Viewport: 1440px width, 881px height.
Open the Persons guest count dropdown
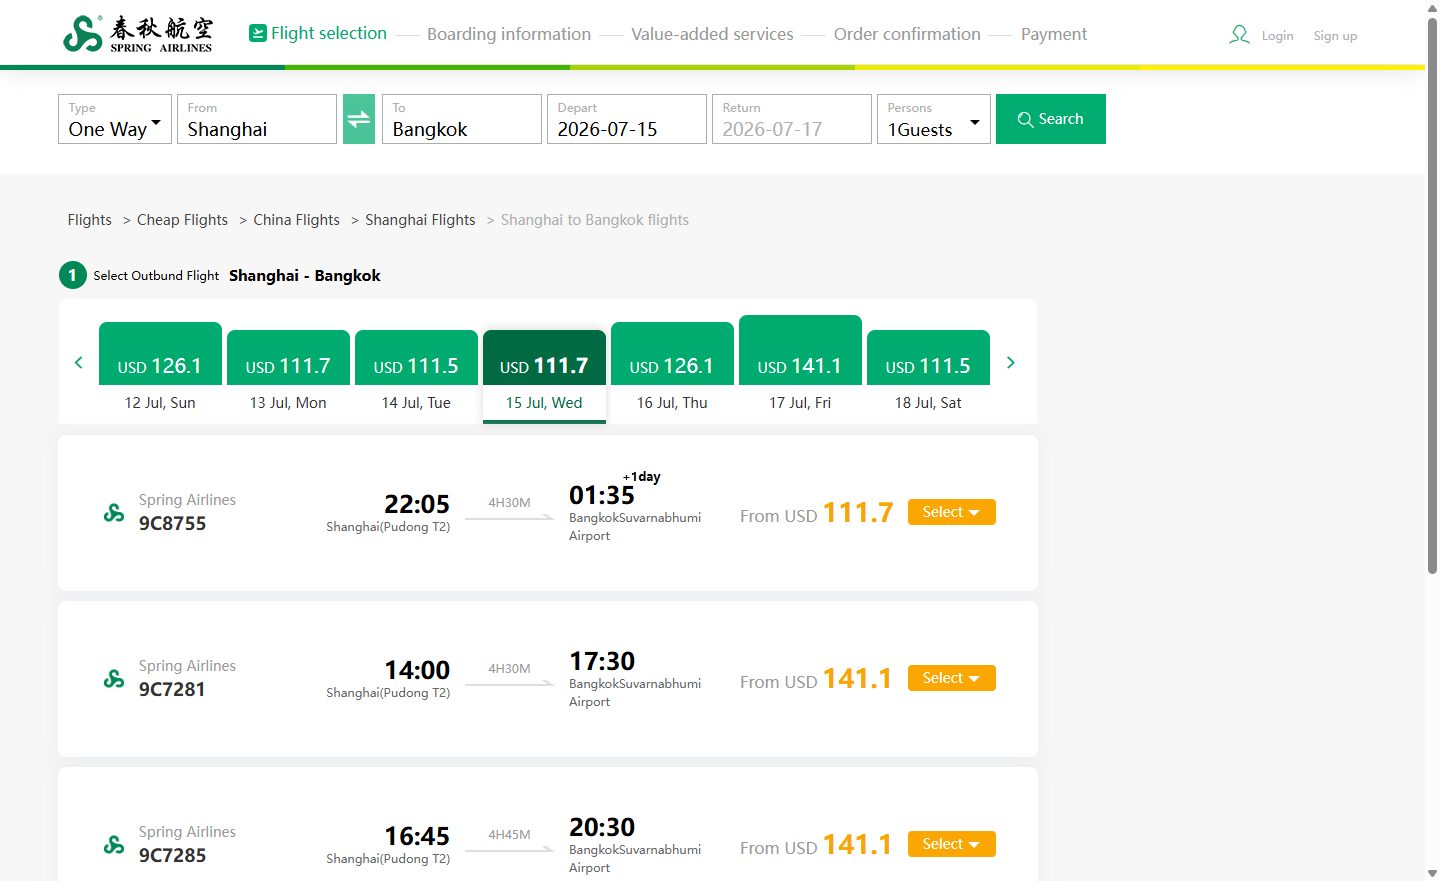pyautogui.click(x=933, y=119)
